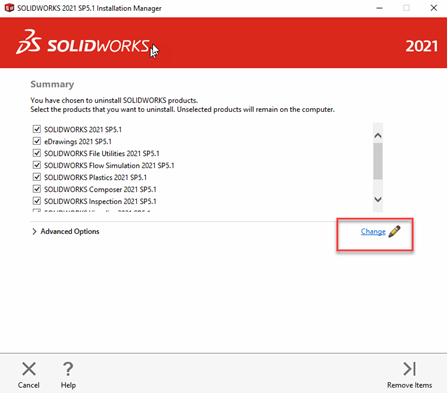This screenshot has width=447, height=393.
Task: Uncheck SOLIDWORKS Plastics 2021 SP5.1 checkbox
Action: pos(37,177)
